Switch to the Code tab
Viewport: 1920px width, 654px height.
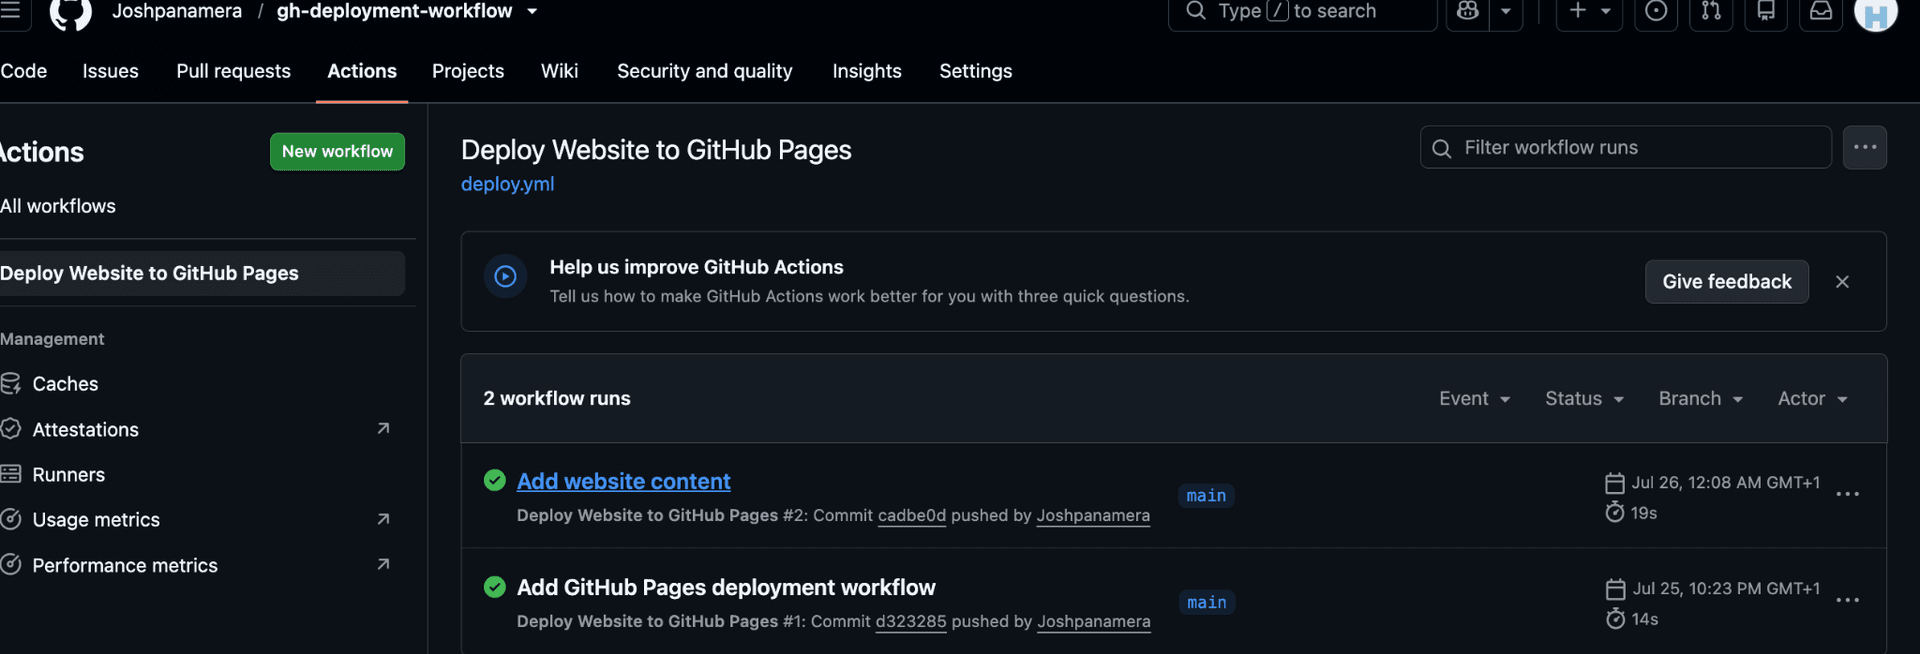tap(24, 71)
